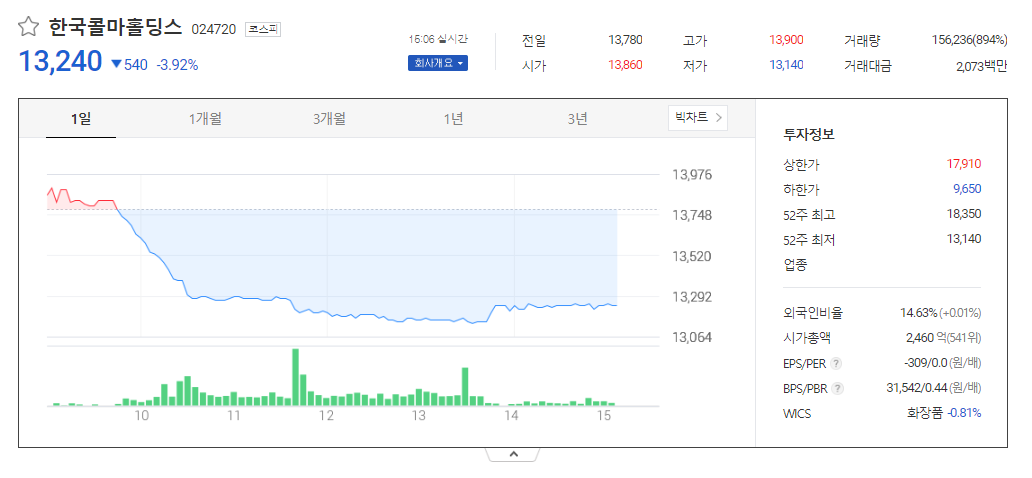This screenshot has height=478, width=1032.
Task: Switch to the 3개월 chart tab
Action: [329, 119]
